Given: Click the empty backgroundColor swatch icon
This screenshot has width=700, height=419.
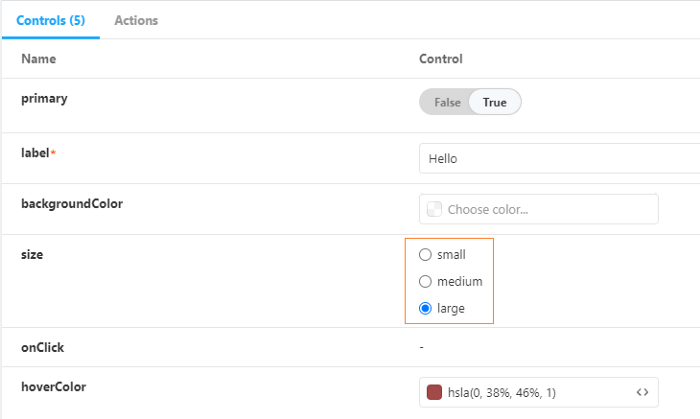Looking at the screenshot, I should tap(434, 209).
